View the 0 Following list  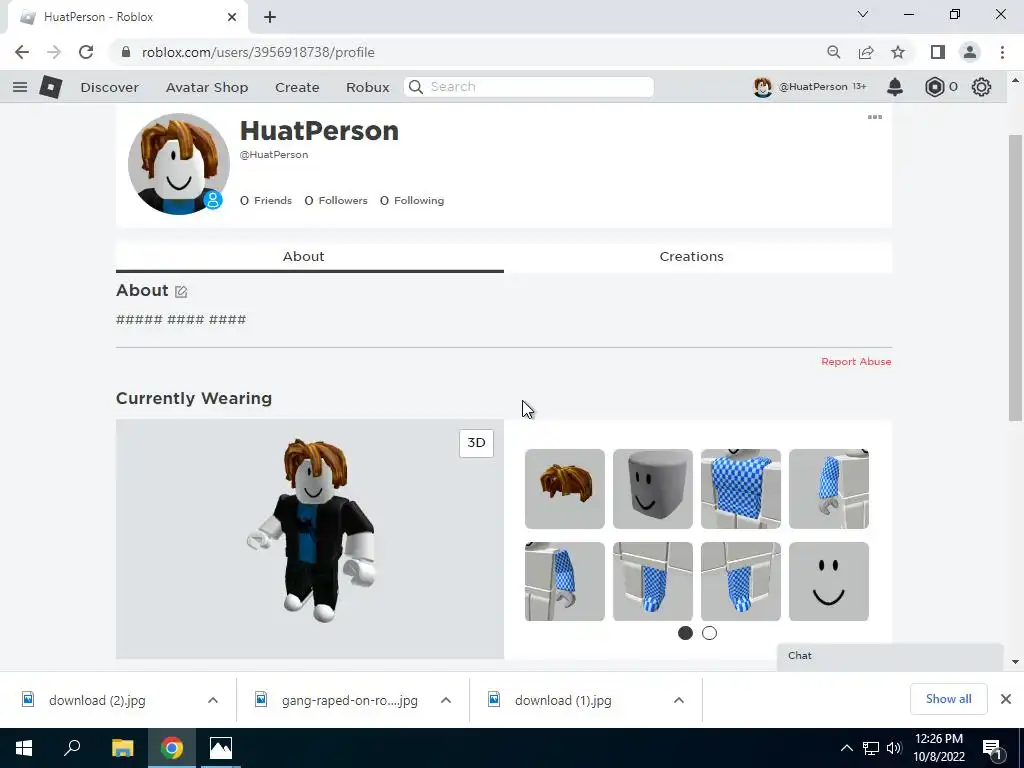point(412,200)
